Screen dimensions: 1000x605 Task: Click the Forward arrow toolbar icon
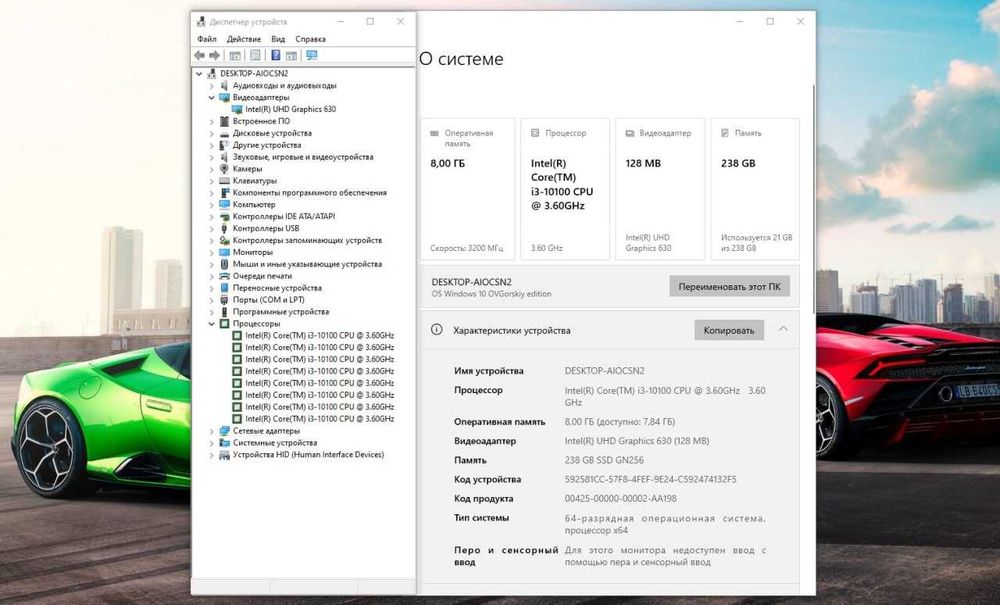214,55
